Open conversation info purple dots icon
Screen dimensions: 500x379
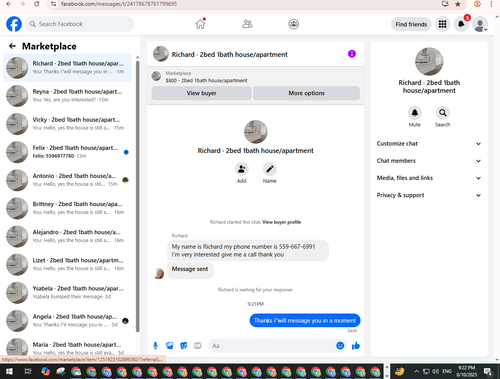tap(352, 54)
